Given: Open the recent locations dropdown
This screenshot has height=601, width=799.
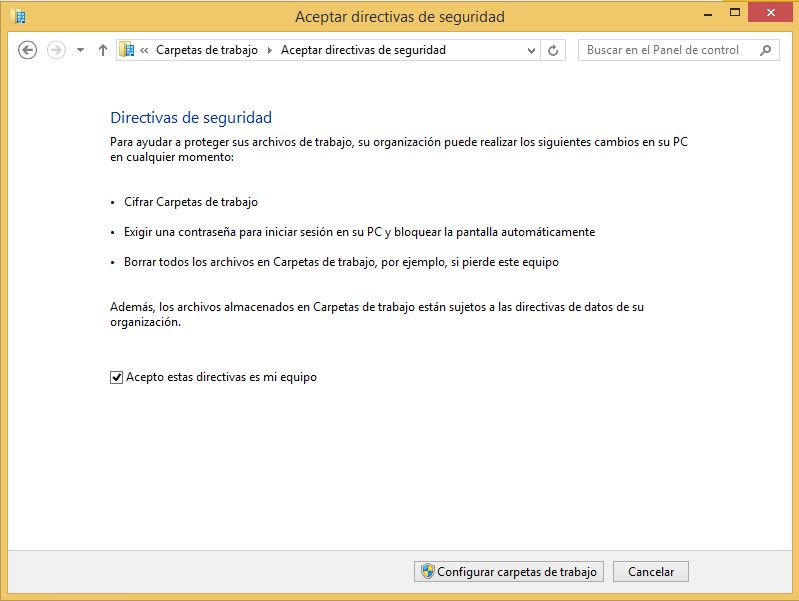Looking at the screenshot, I should tap(80, 50).
